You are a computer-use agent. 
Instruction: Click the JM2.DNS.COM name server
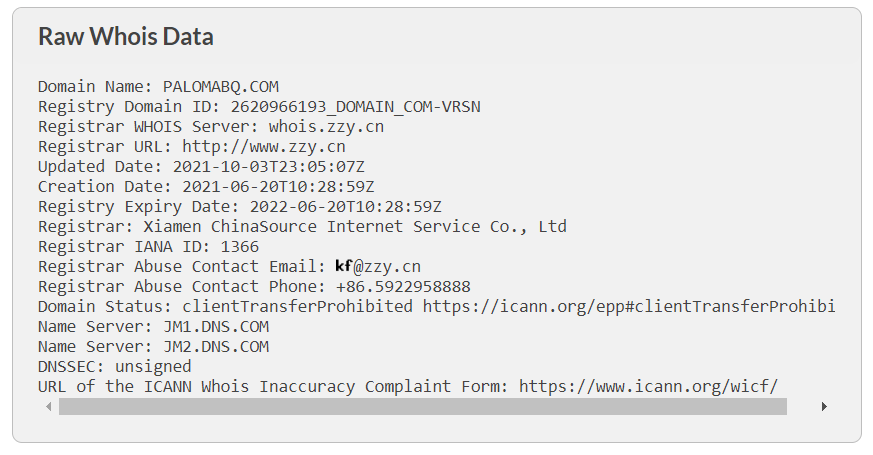coord(216,347)
